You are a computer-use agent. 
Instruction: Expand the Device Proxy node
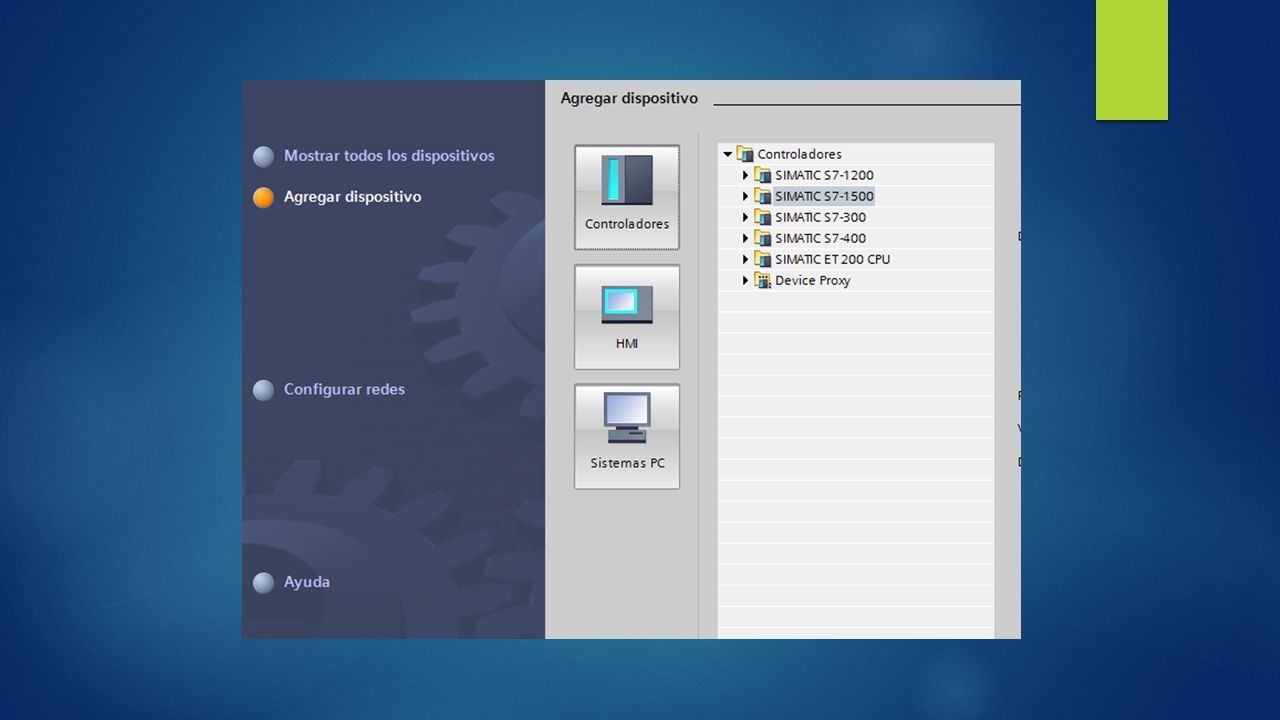coord(745,280)
